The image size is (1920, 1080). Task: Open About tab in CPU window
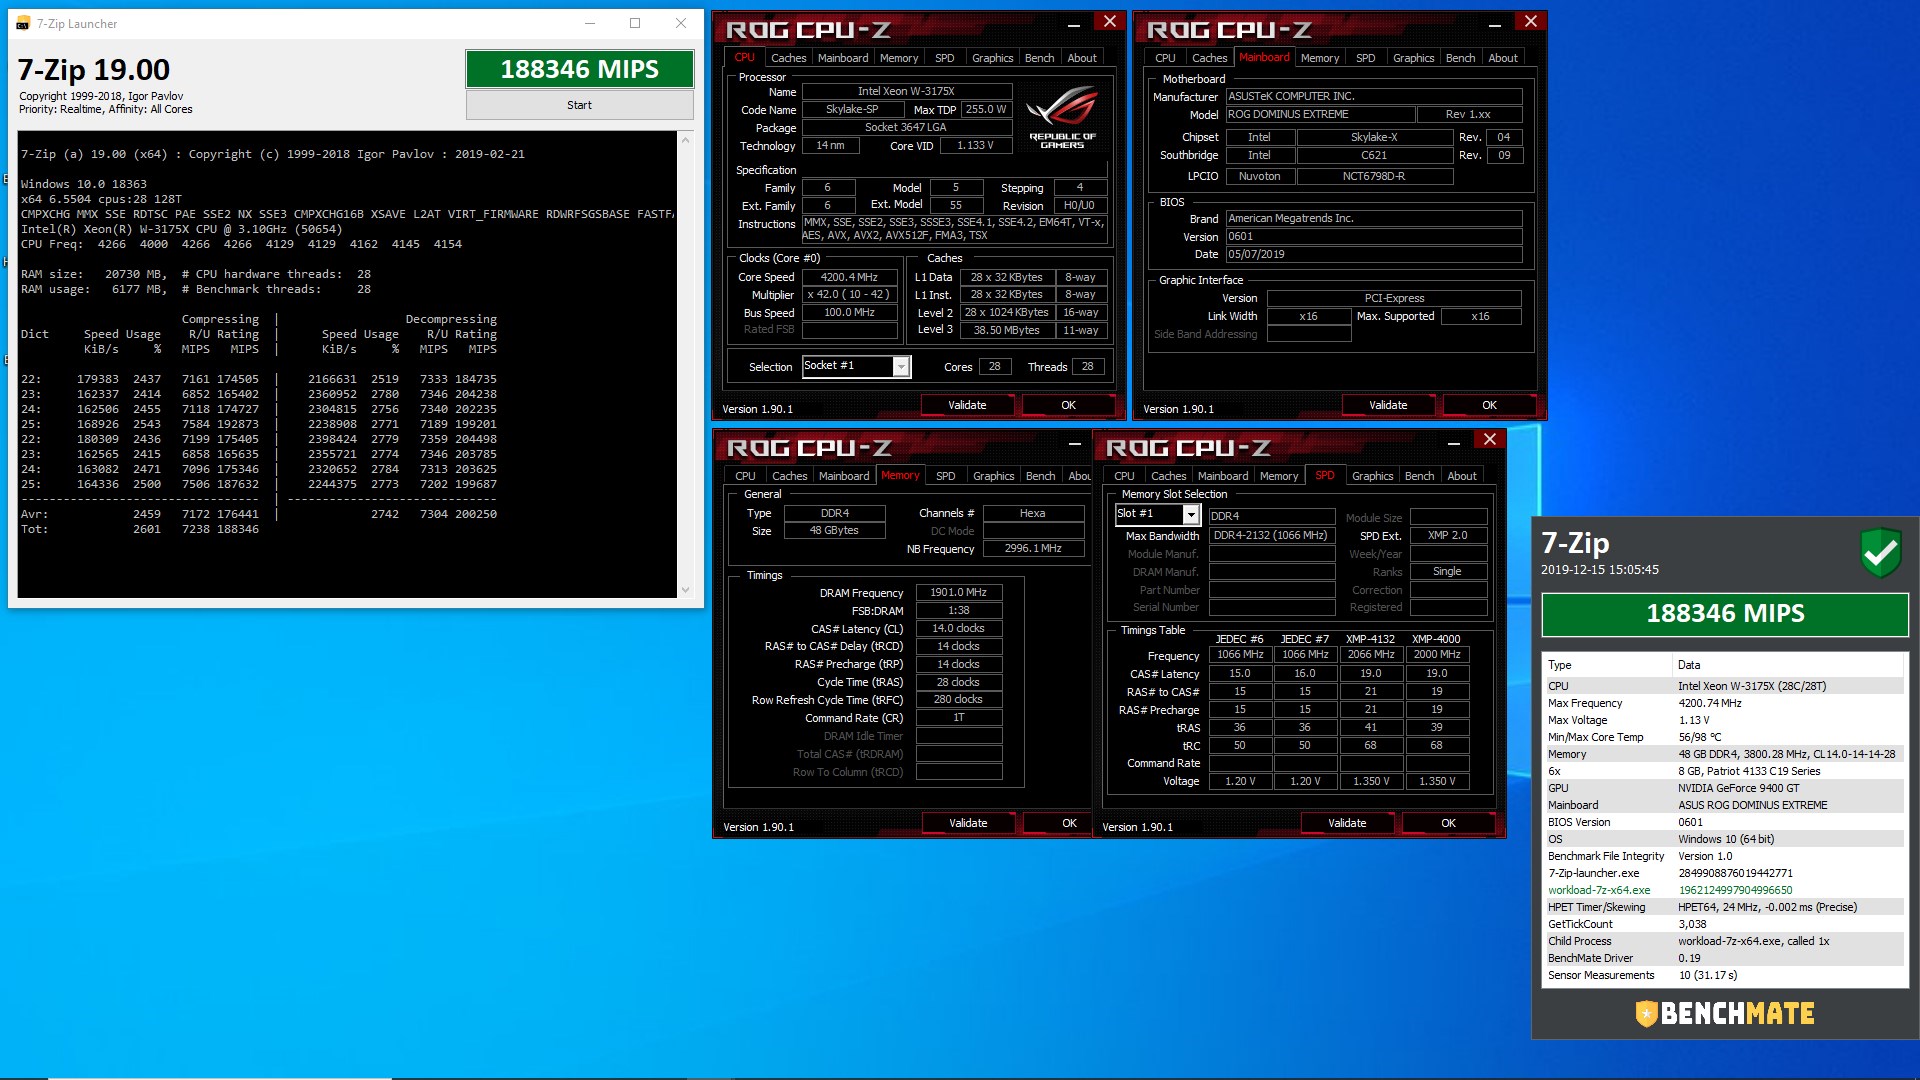pos(1082,58)
